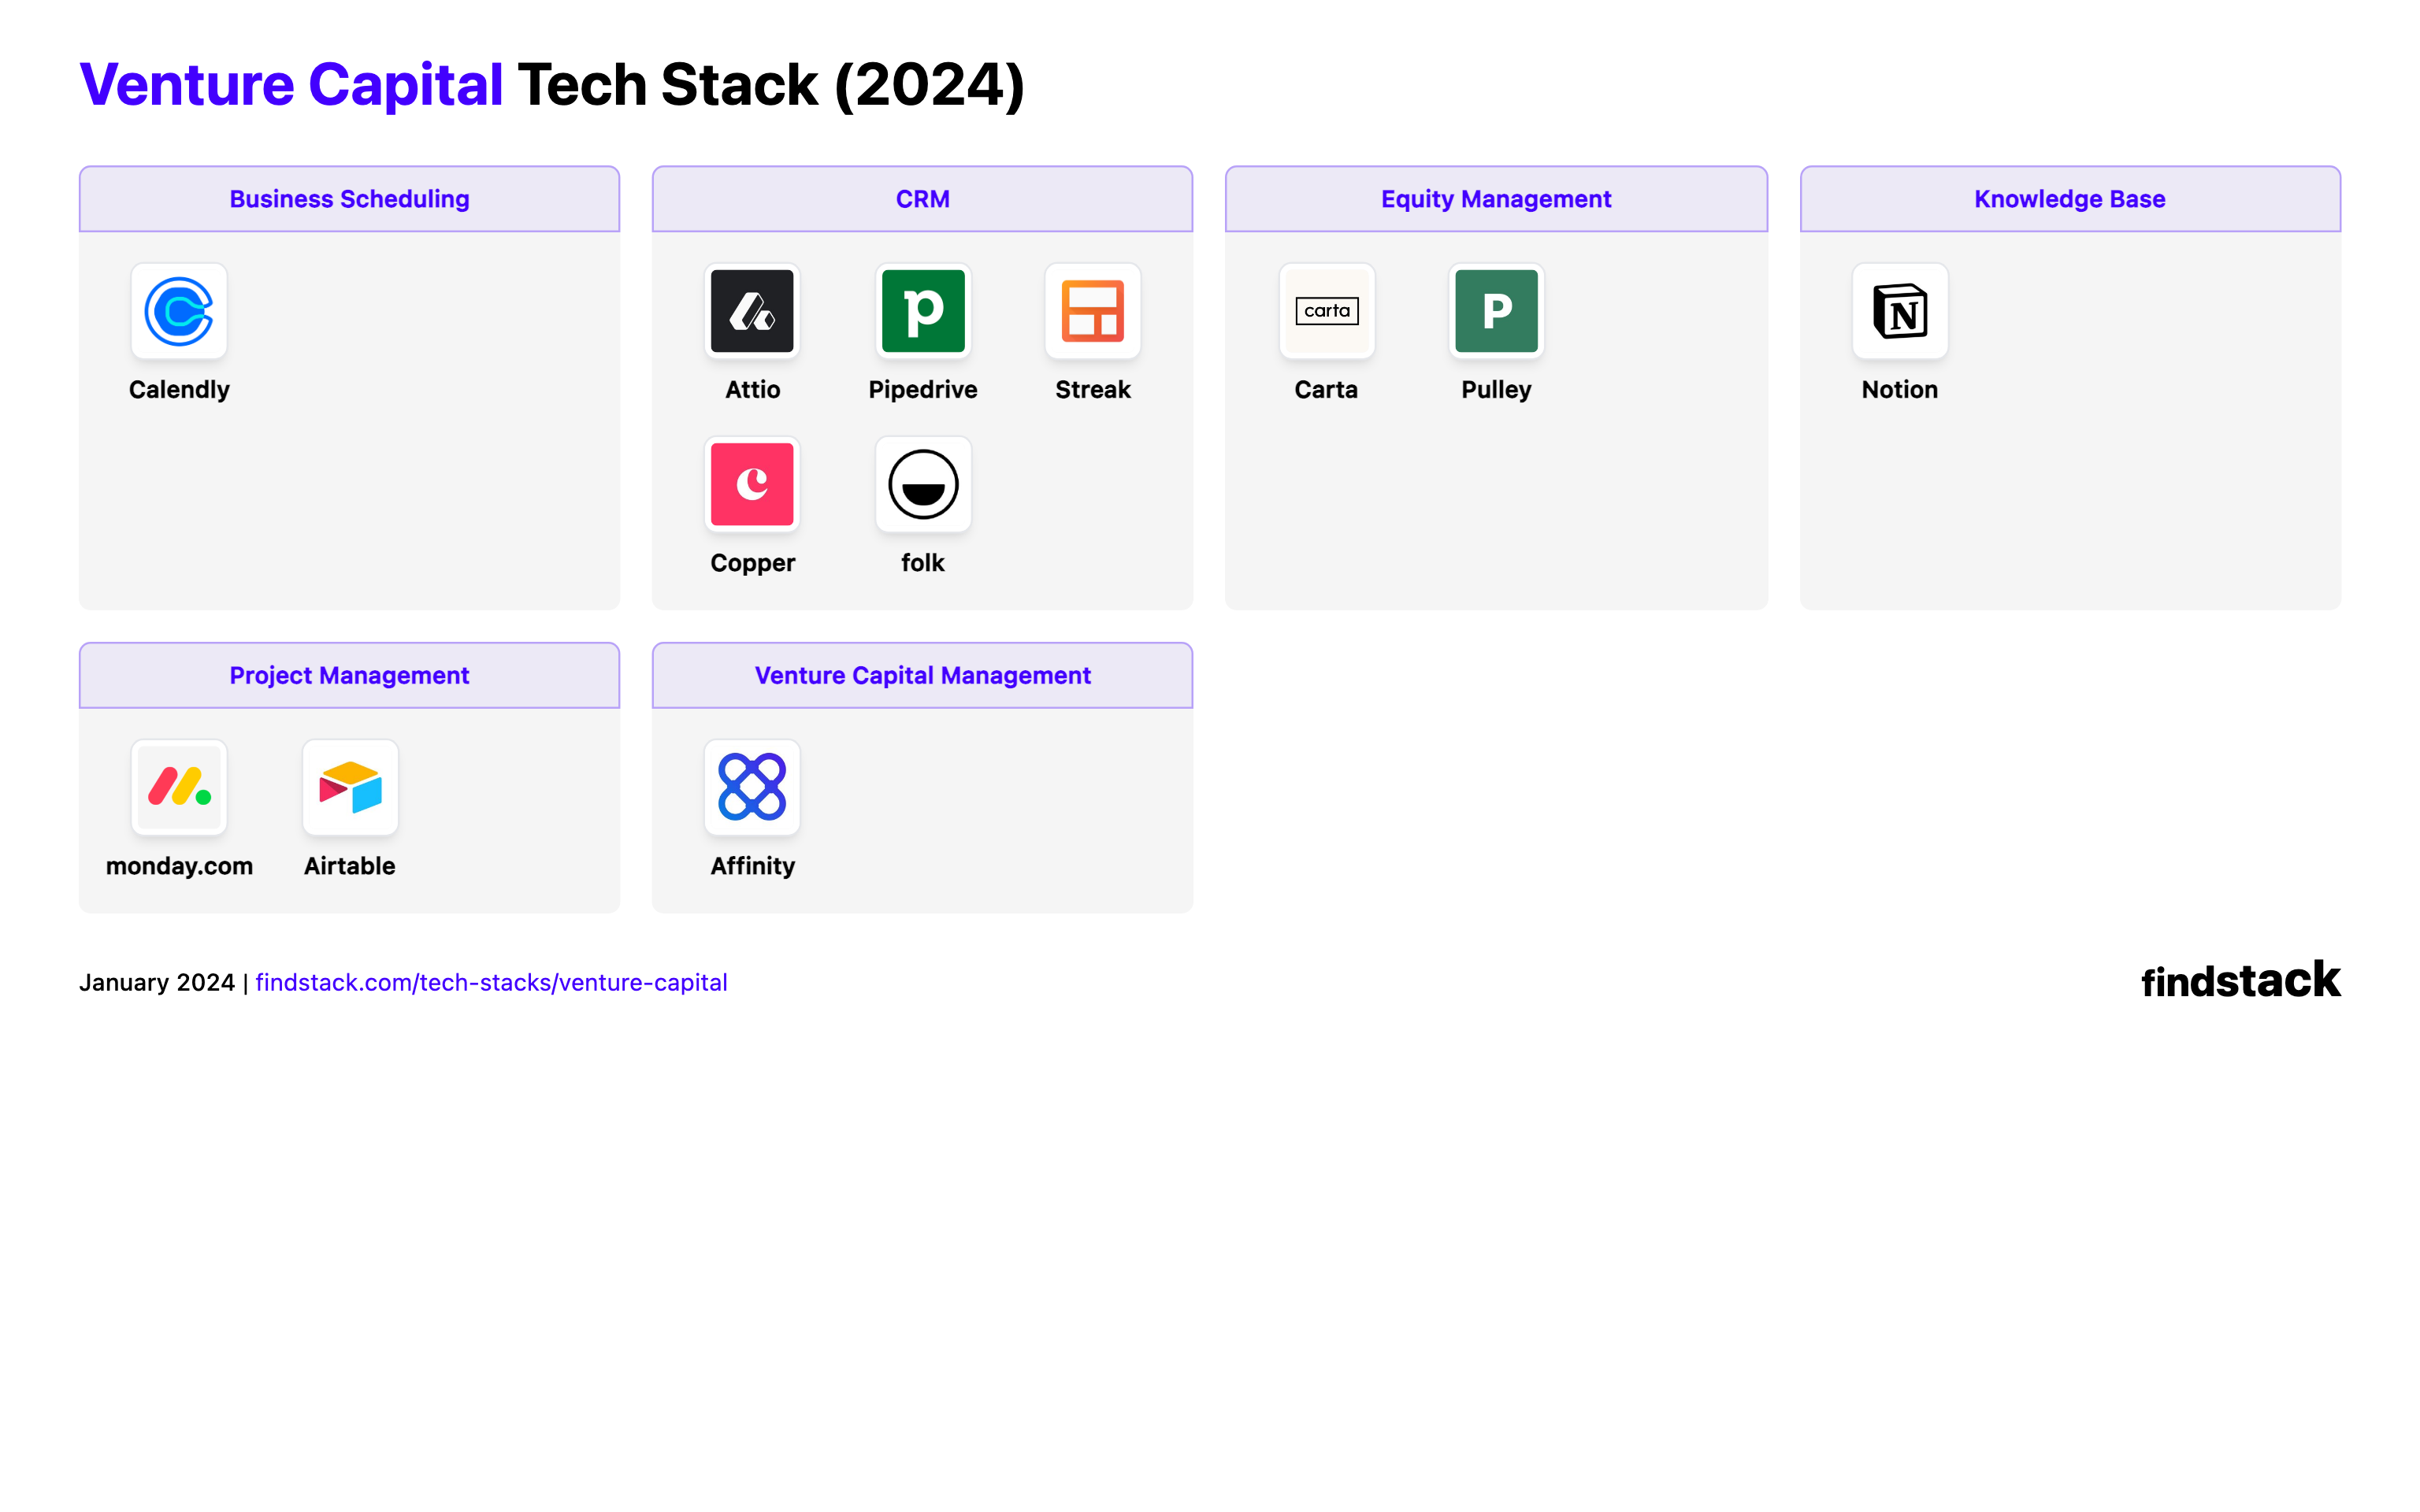The height and width of the screenshot is (1512, 2420).
Task: Click the findstack brand logo
Action: click(2240, 980)
